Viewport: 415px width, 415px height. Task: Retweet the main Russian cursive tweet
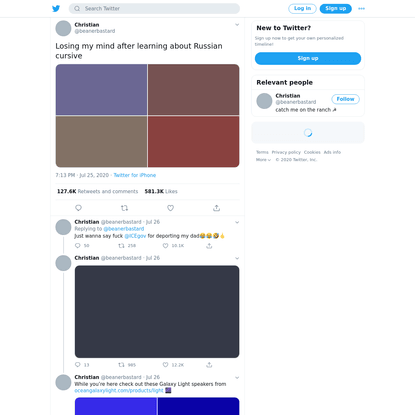point(124,208)
